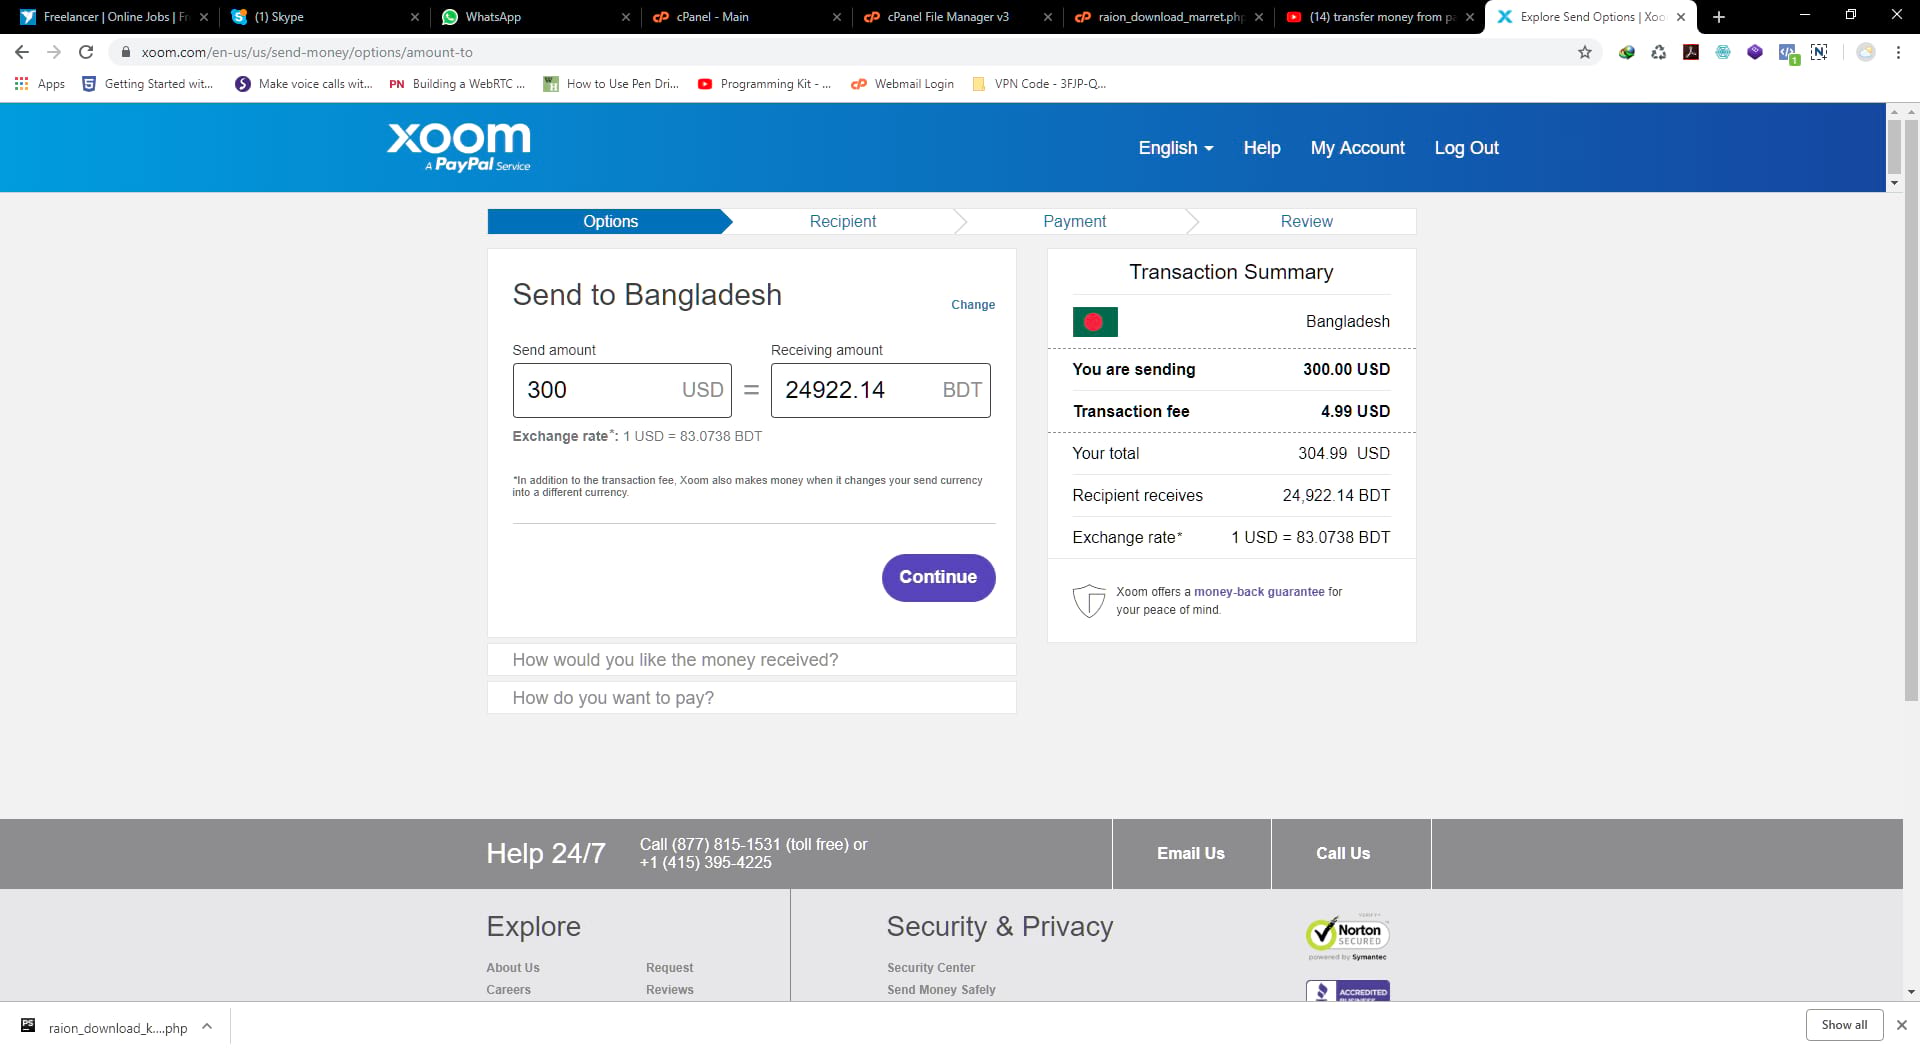Click the site lock icon in address bar
Image resolution: width=1920 pixels, height=1050 pixels.
pos(126,52)
